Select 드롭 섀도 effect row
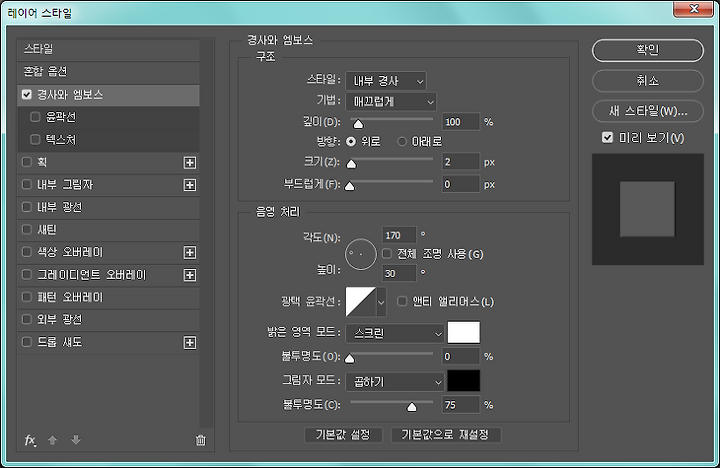 coord(108,343)
